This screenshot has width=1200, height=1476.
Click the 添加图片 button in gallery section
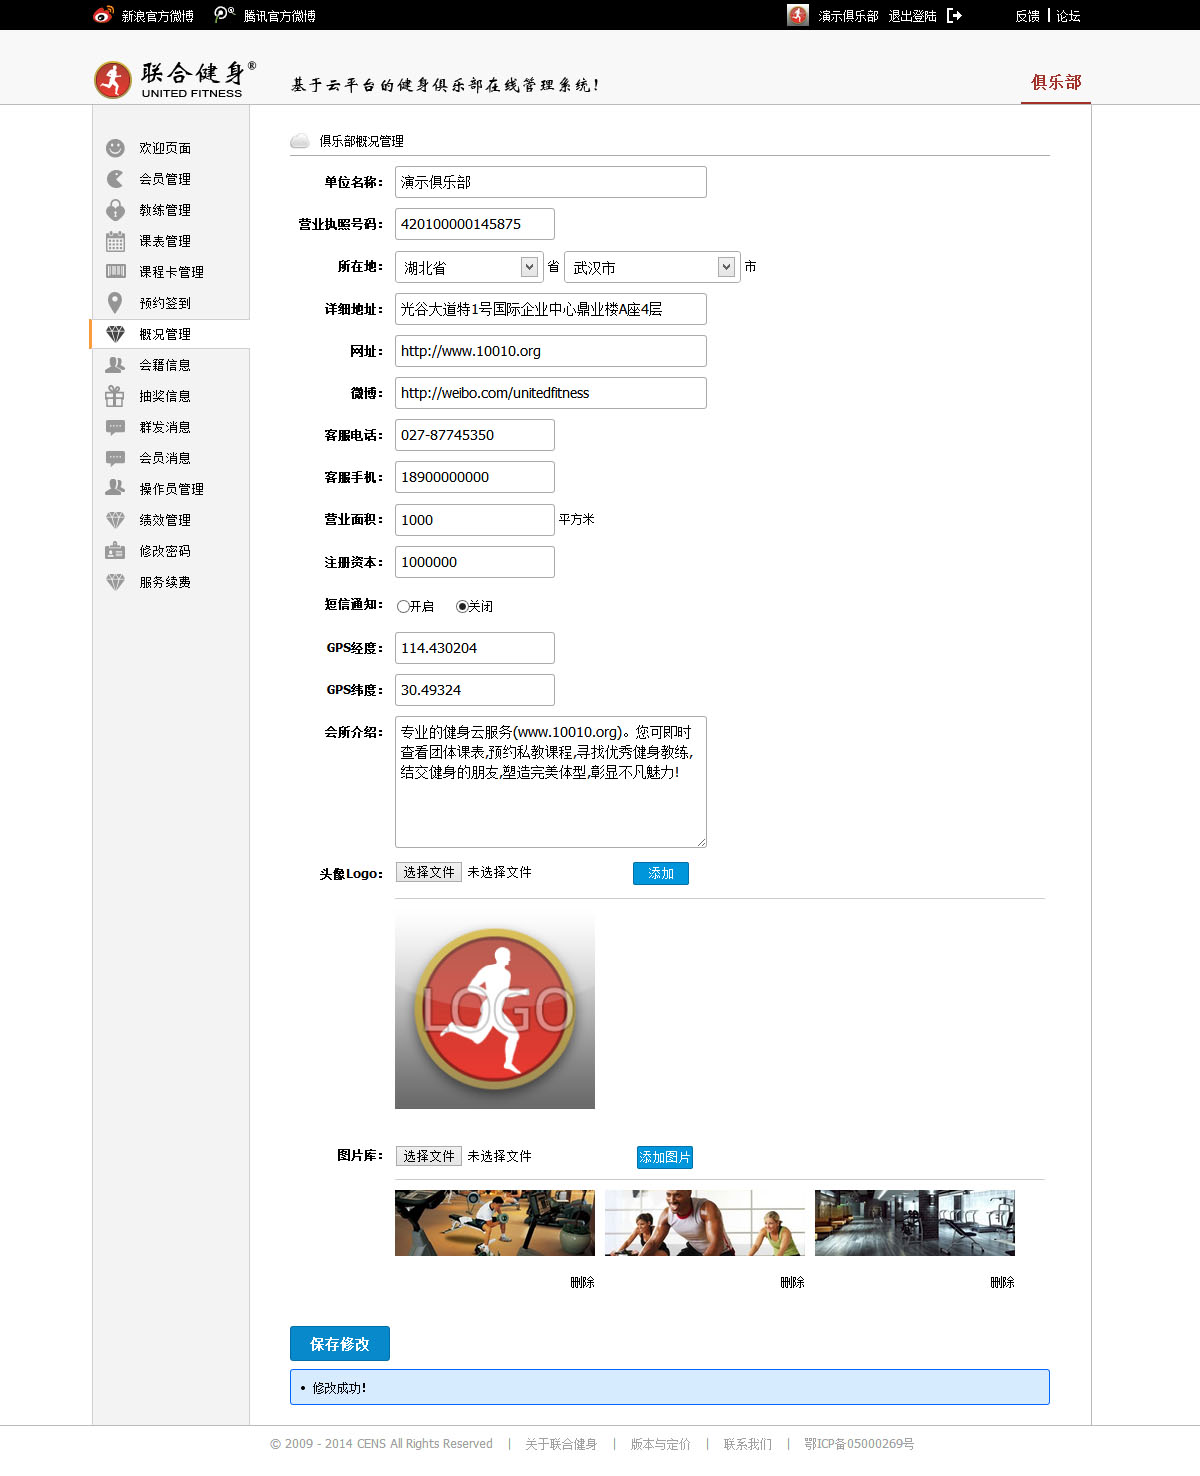coord(665,1157)
